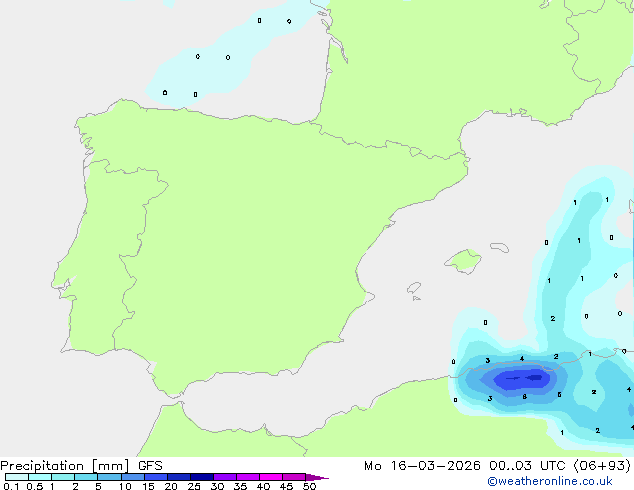Click the 45–50 mm legend color box
Screen dimensions: 634x490
[x=294, y=477]
